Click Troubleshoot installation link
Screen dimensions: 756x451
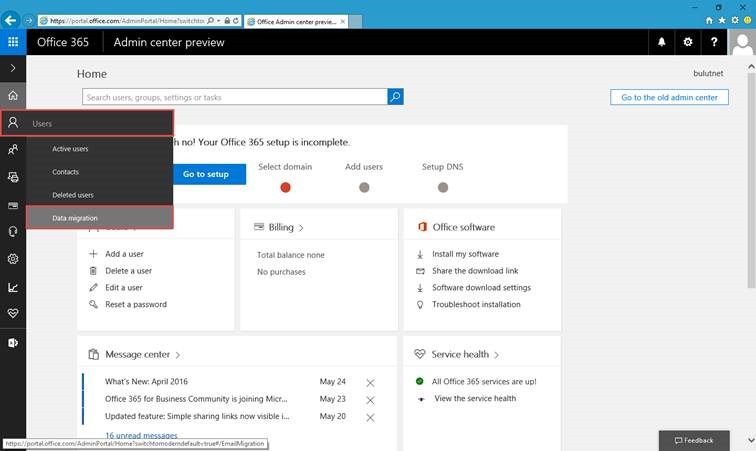[476, 304]
